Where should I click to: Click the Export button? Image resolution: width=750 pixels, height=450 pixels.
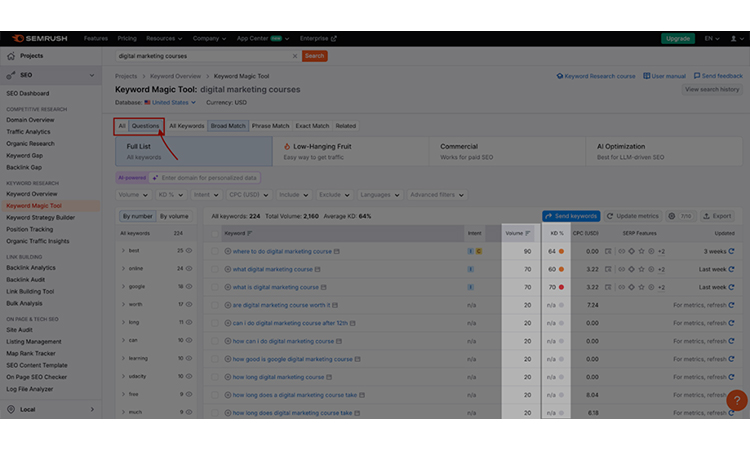(717, 216)
